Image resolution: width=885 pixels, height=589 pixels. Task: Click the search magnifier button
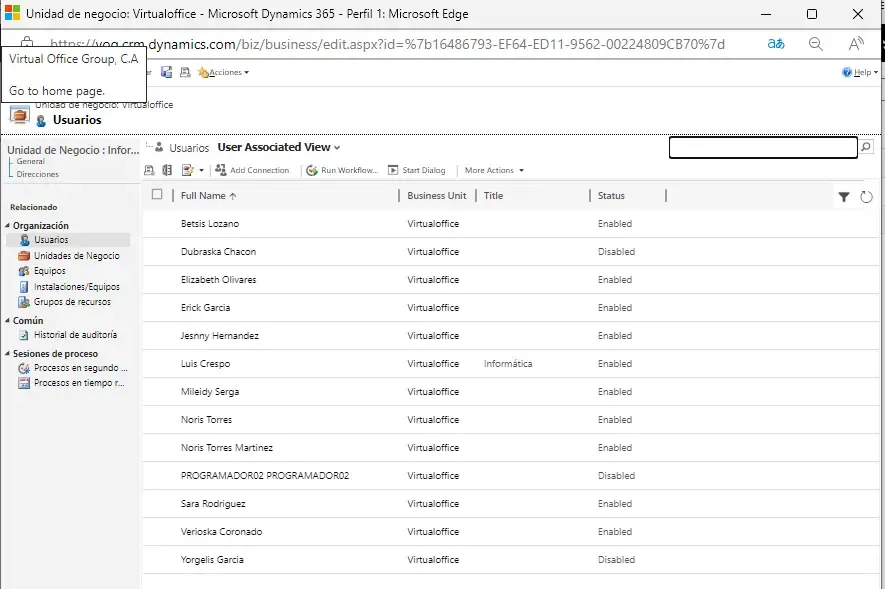[866, 147]
